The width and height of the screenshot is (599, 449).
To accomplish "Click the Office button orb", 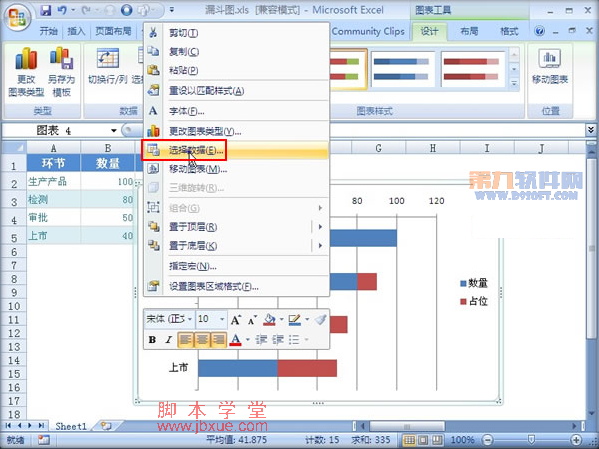I will pos(17,17).
